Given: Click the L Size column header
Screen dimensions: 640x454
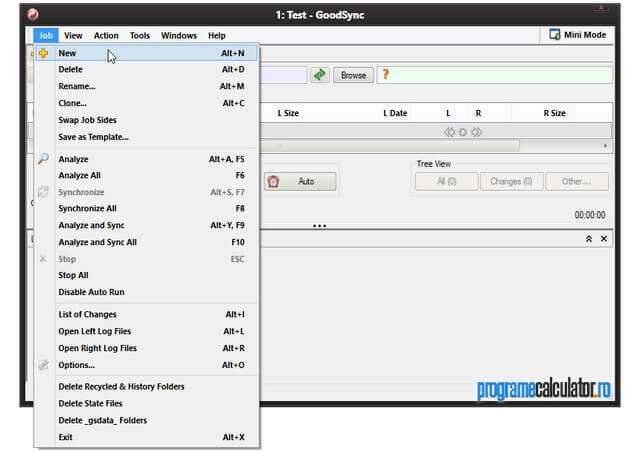Looking at the screenshot, I should [x=288, y=113].
